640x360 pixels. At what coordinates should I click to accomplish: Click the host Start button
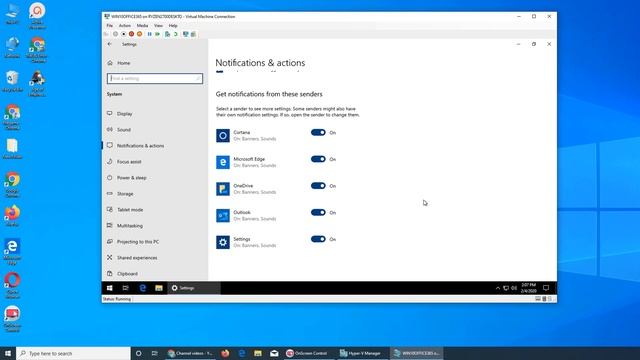(x=8, y=353)
